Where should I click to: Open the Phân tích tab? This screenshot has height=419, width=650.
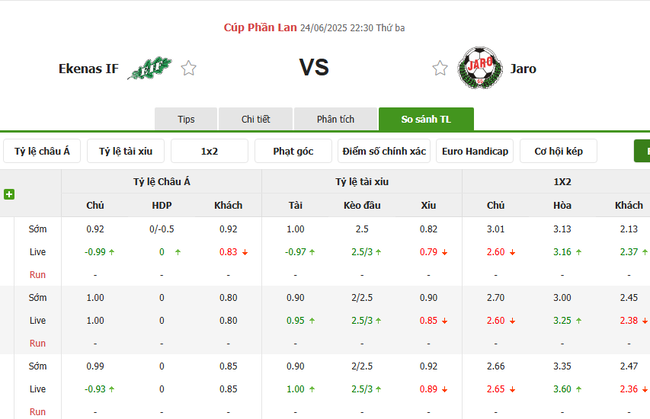click(336, 119)
